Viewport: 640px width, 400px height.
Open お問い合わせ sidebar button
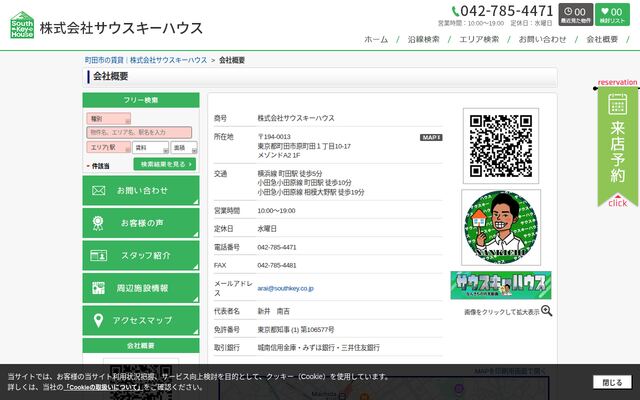pyautogui.click(x=141, y=191)
